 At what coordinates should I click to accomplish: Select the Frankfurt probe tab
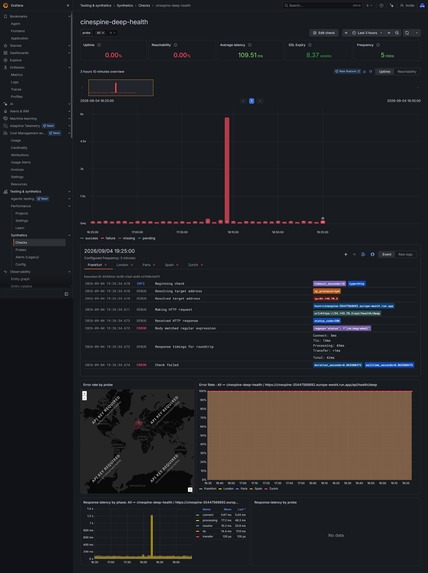[97, 265]
